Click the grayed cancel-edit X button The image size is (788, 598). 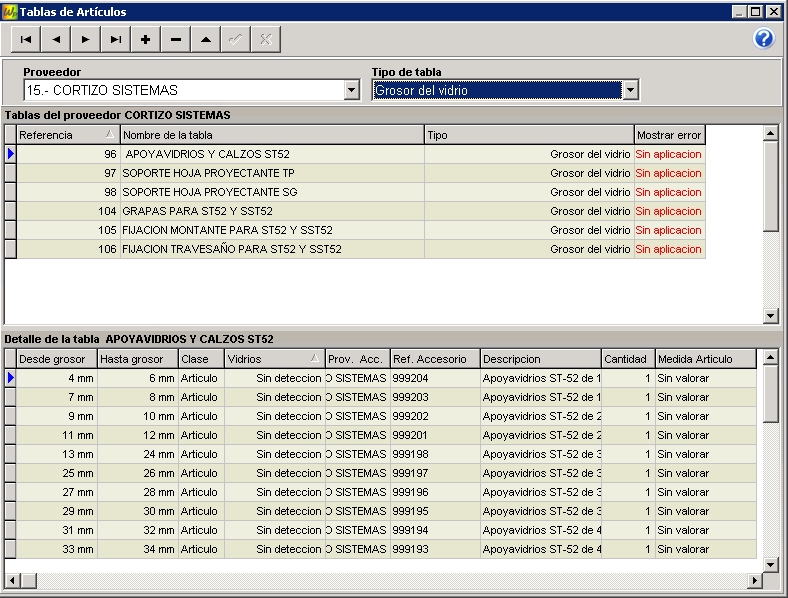coord(265,39)
